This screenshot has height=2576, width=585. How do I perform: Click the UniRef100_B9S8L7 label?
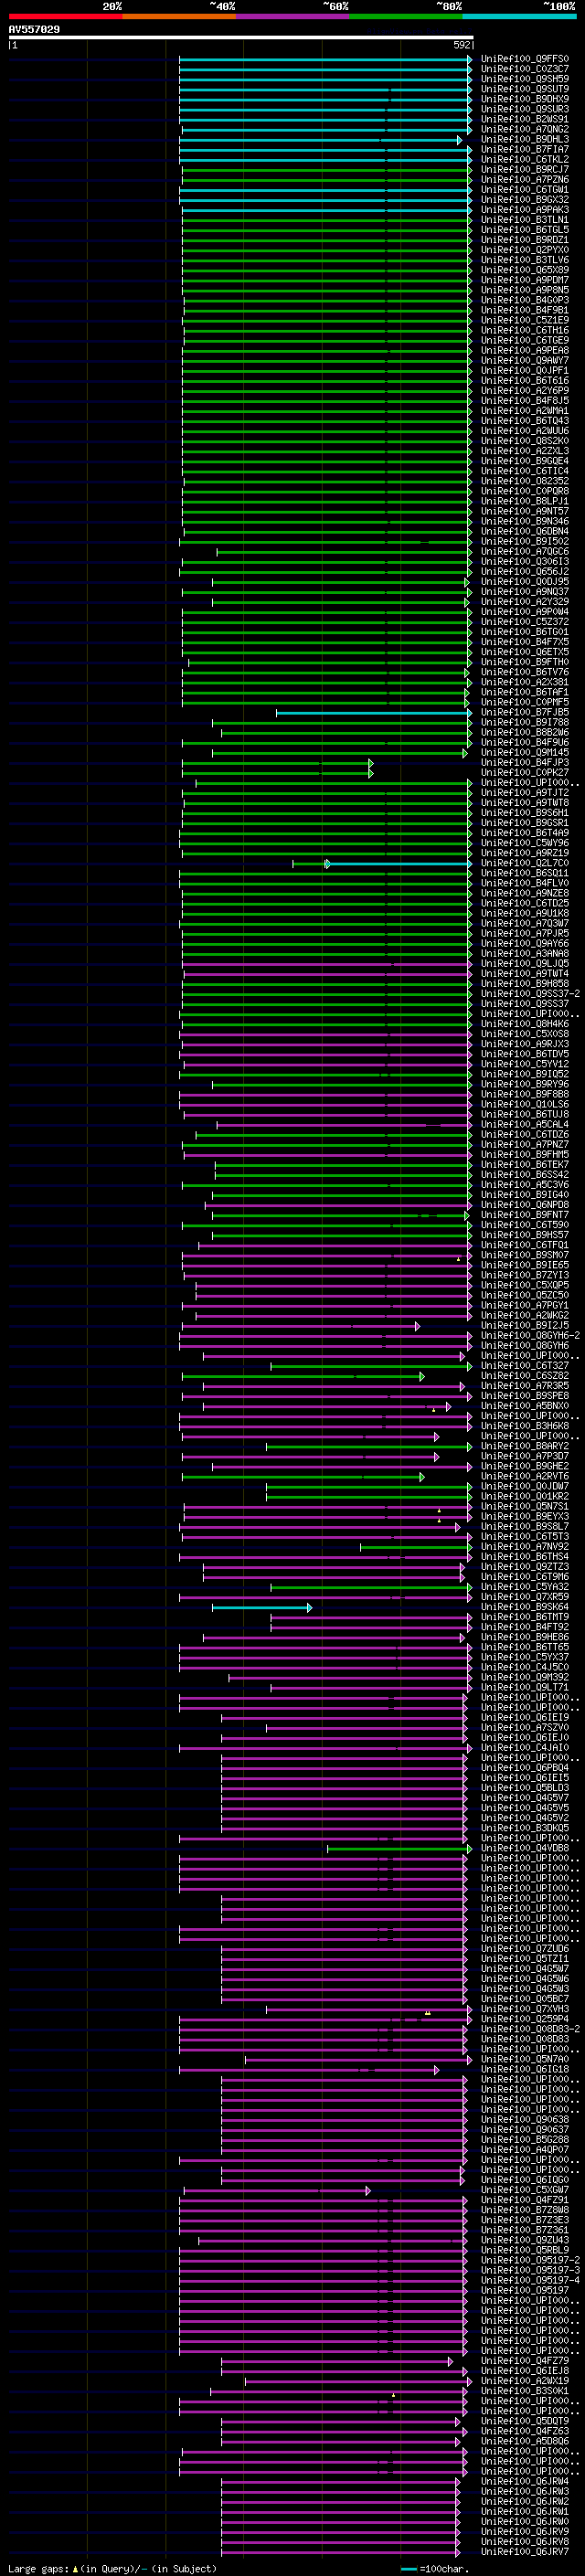[525, 1528]
